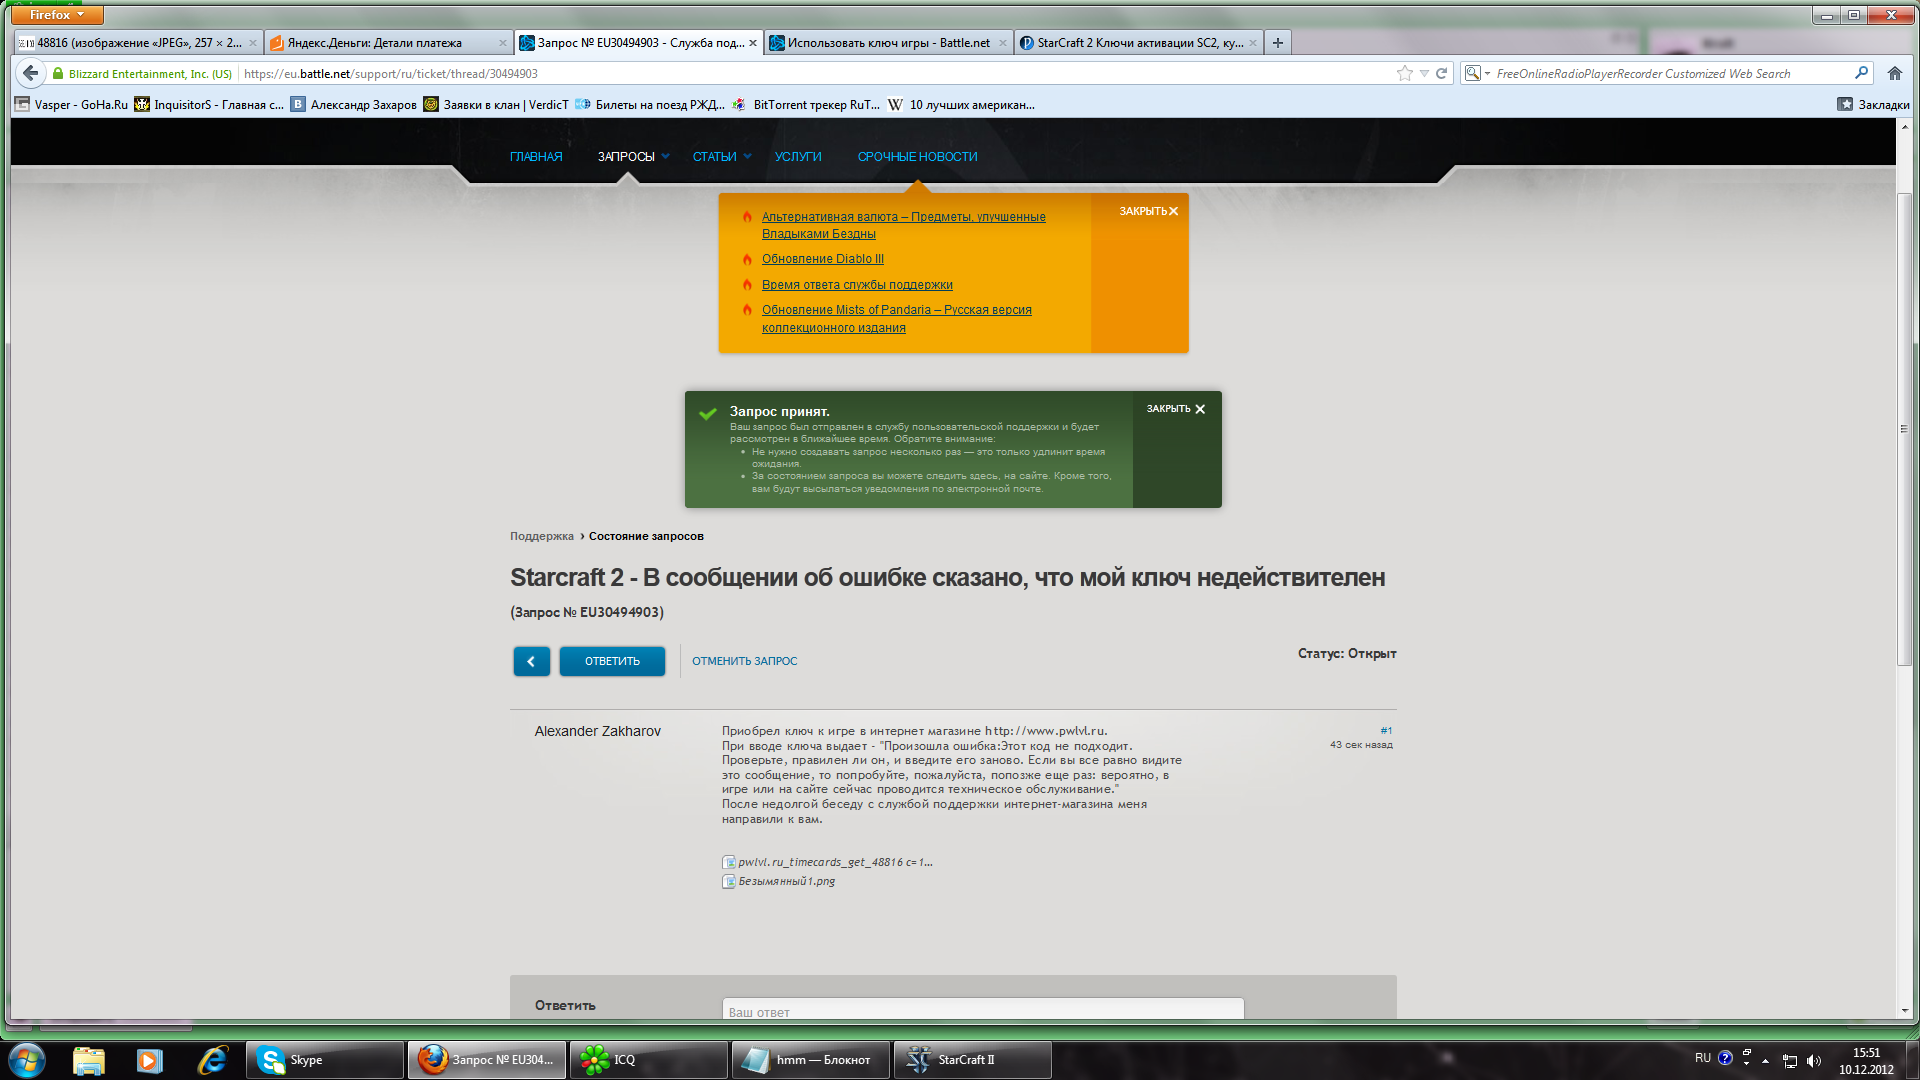Open a new tab with plus button

pos(1278,43)
